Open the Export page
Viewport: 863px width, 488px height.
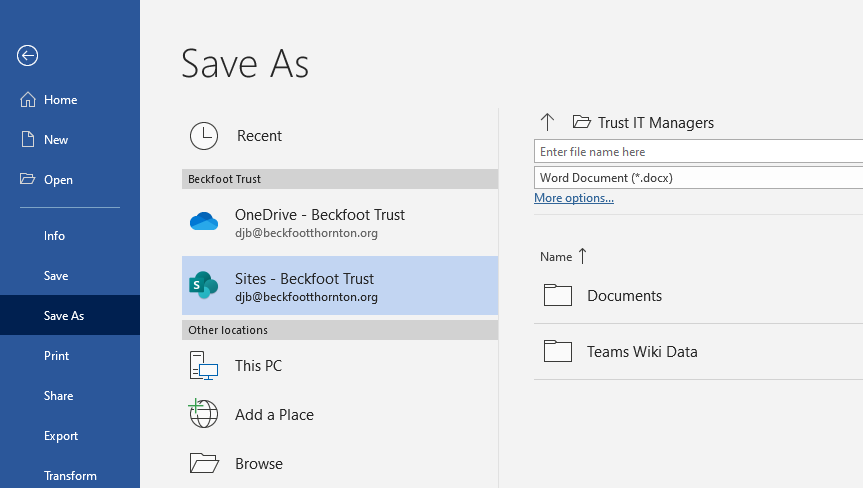70,436
